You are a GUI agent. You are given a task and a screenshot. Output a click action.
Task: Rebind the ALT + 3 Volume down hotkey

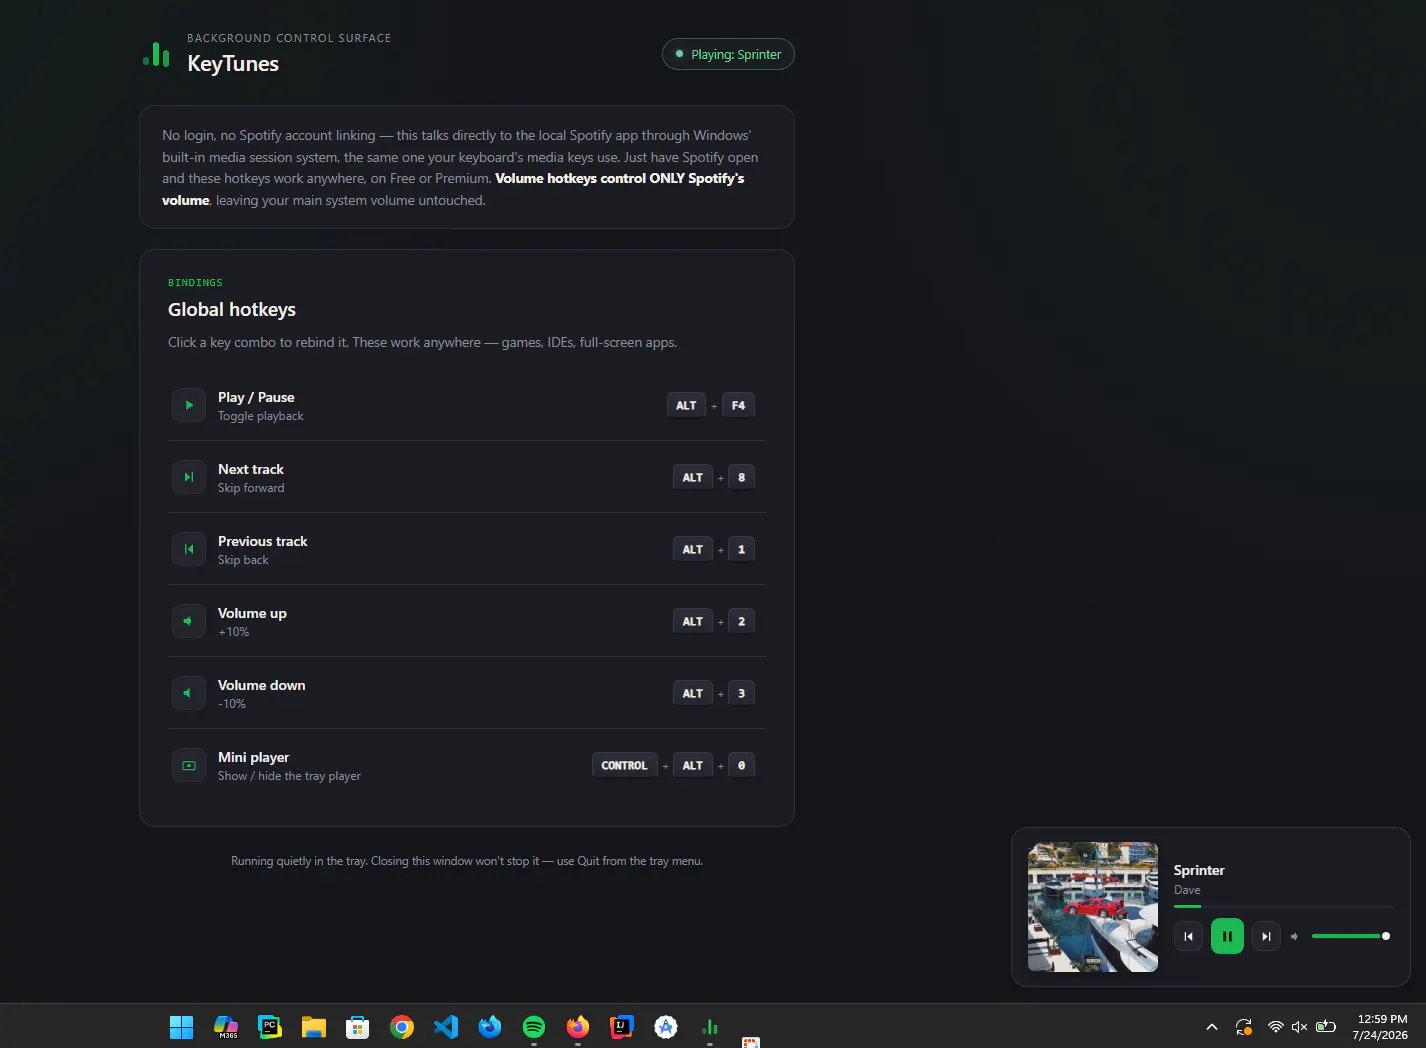tap(714, 693)
